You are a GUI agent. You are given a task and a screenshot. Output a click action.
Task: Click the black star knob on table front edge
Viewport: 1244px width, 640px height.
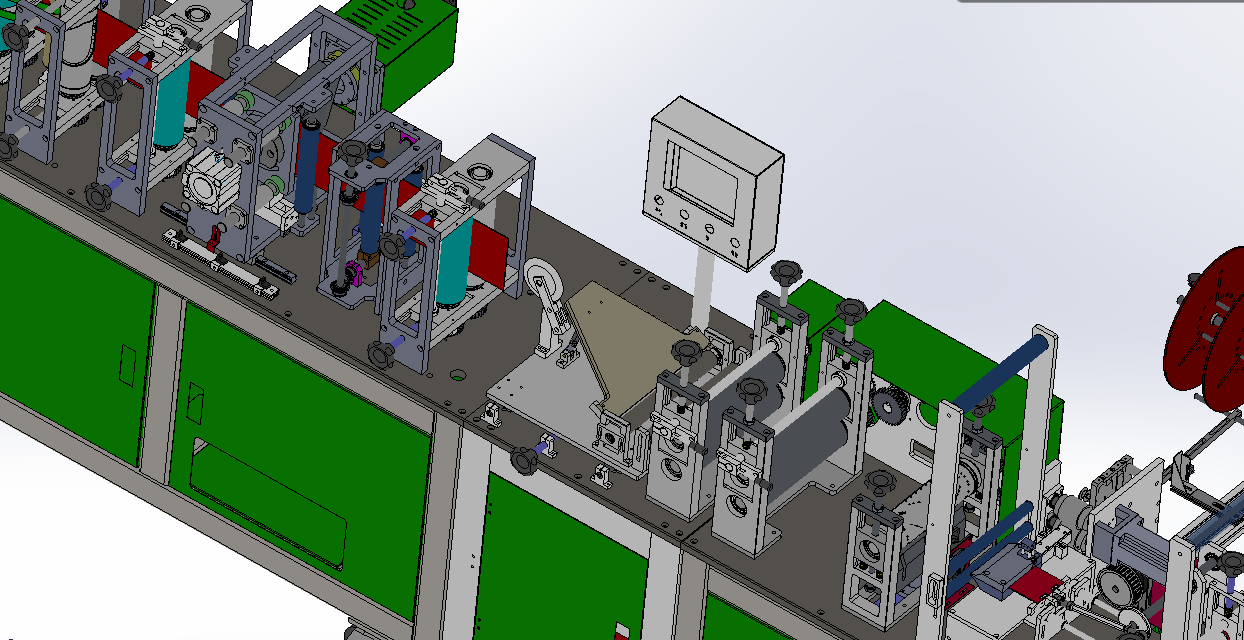[526, 461]
